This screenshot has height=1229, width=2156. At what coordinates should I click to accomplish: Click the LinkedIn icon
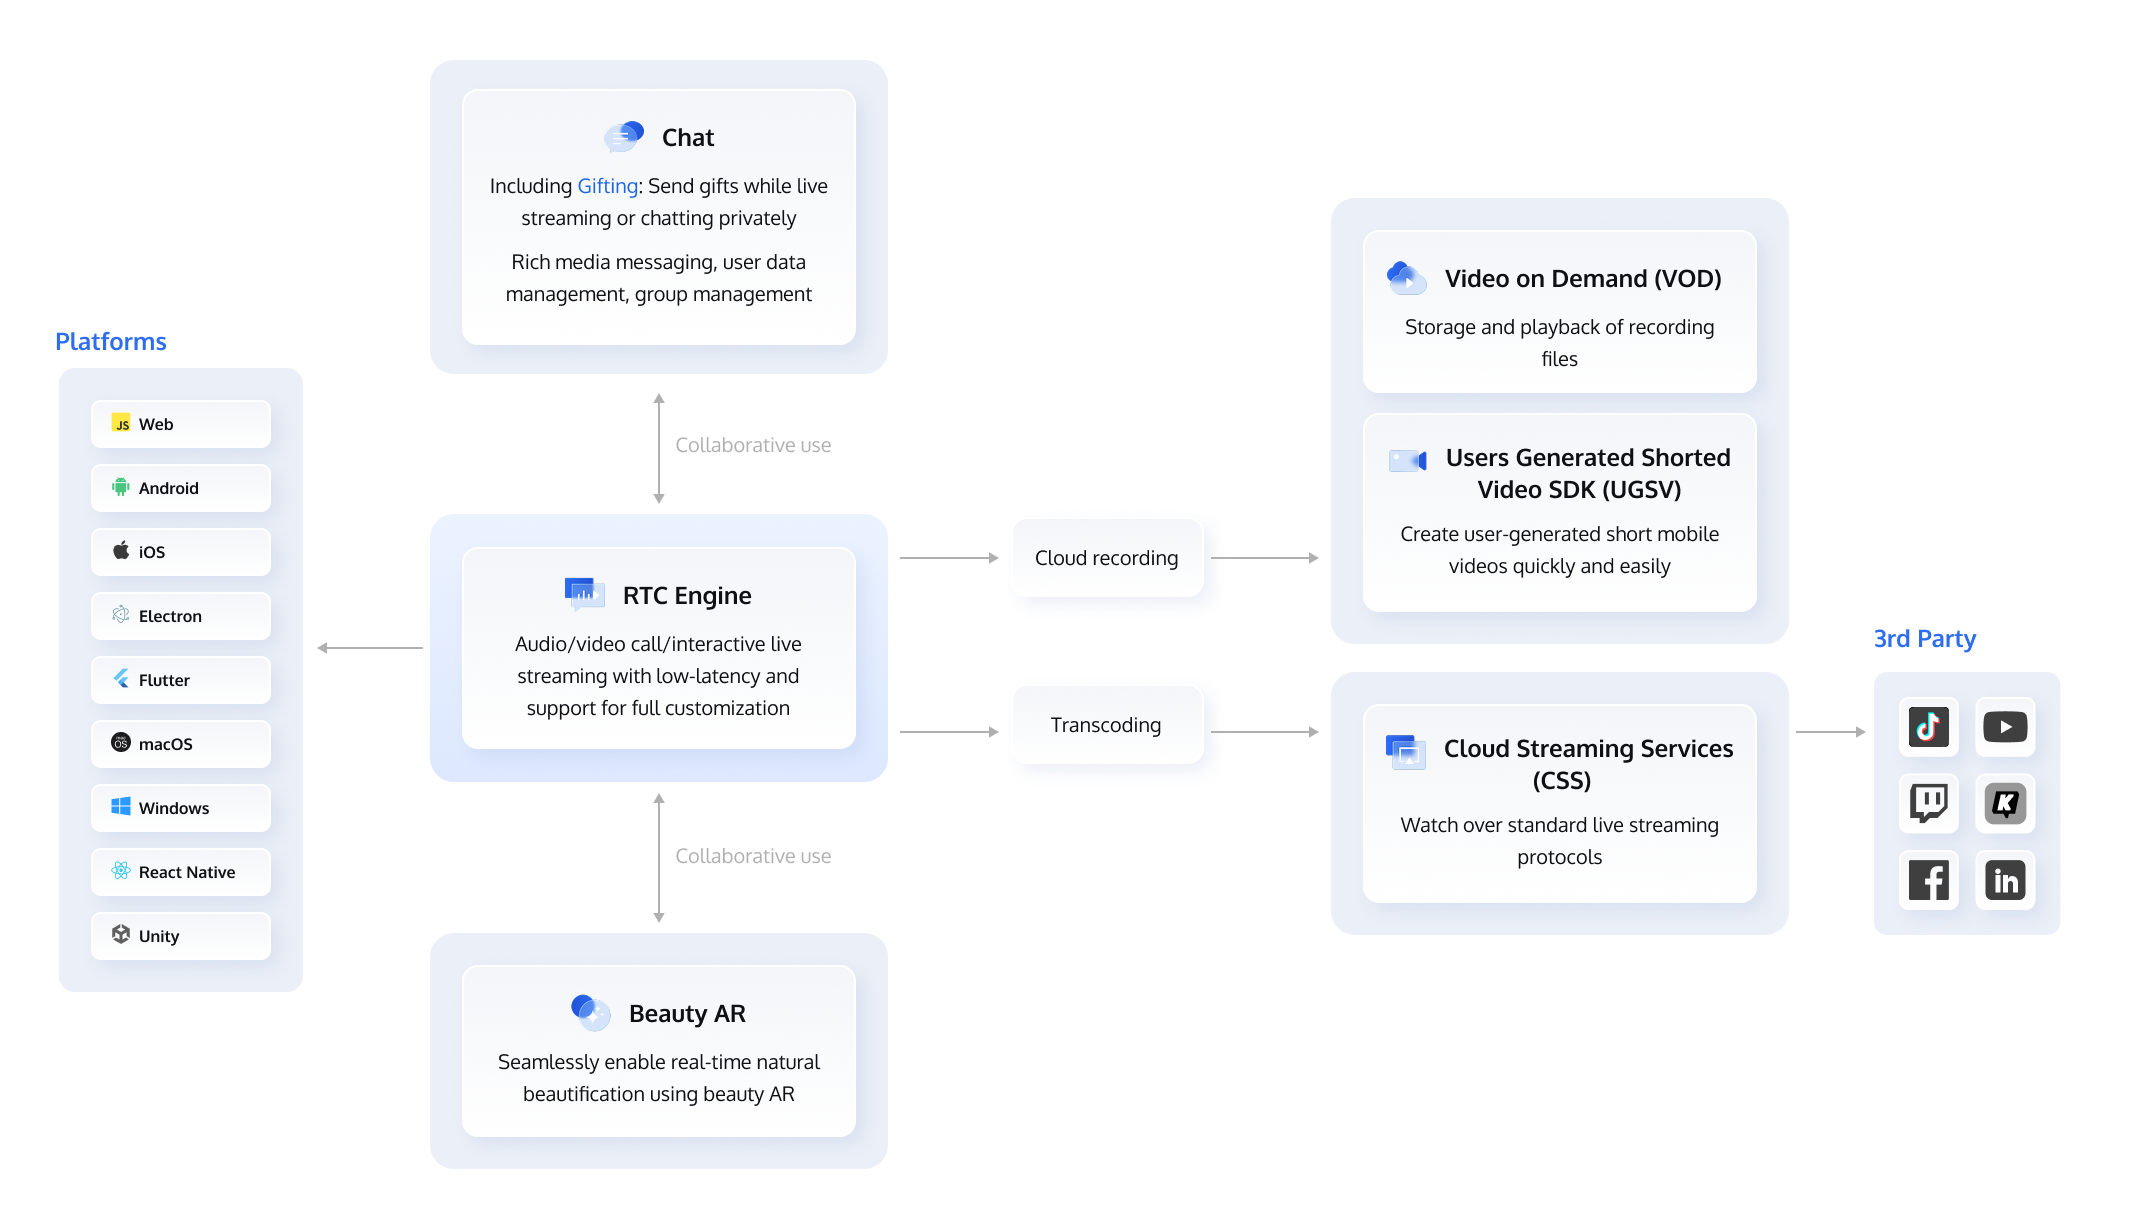click(x=2005, y=880)
